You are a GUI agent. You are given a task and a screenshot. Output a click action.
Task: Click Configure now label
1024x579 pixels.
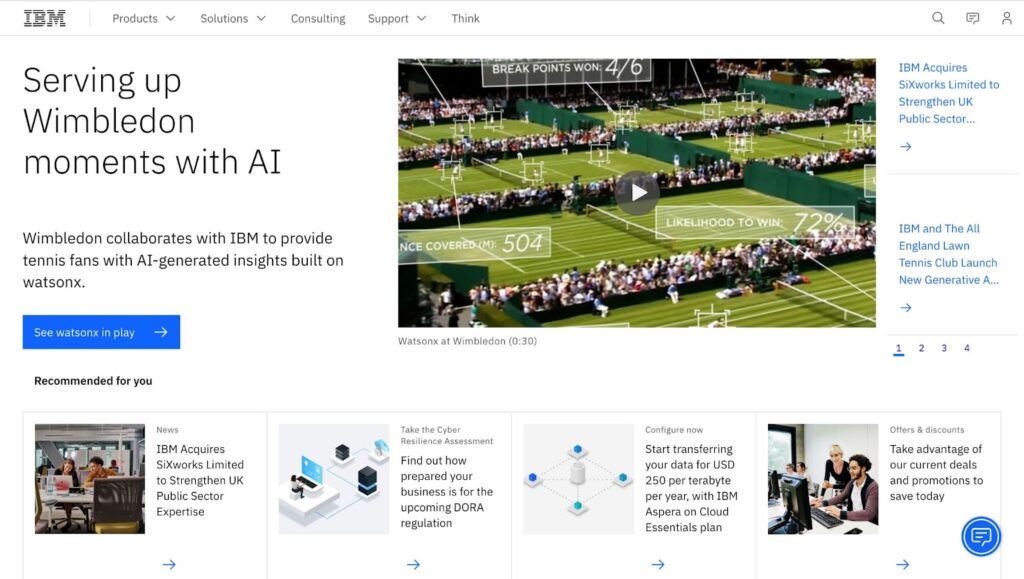pos(674,430)
